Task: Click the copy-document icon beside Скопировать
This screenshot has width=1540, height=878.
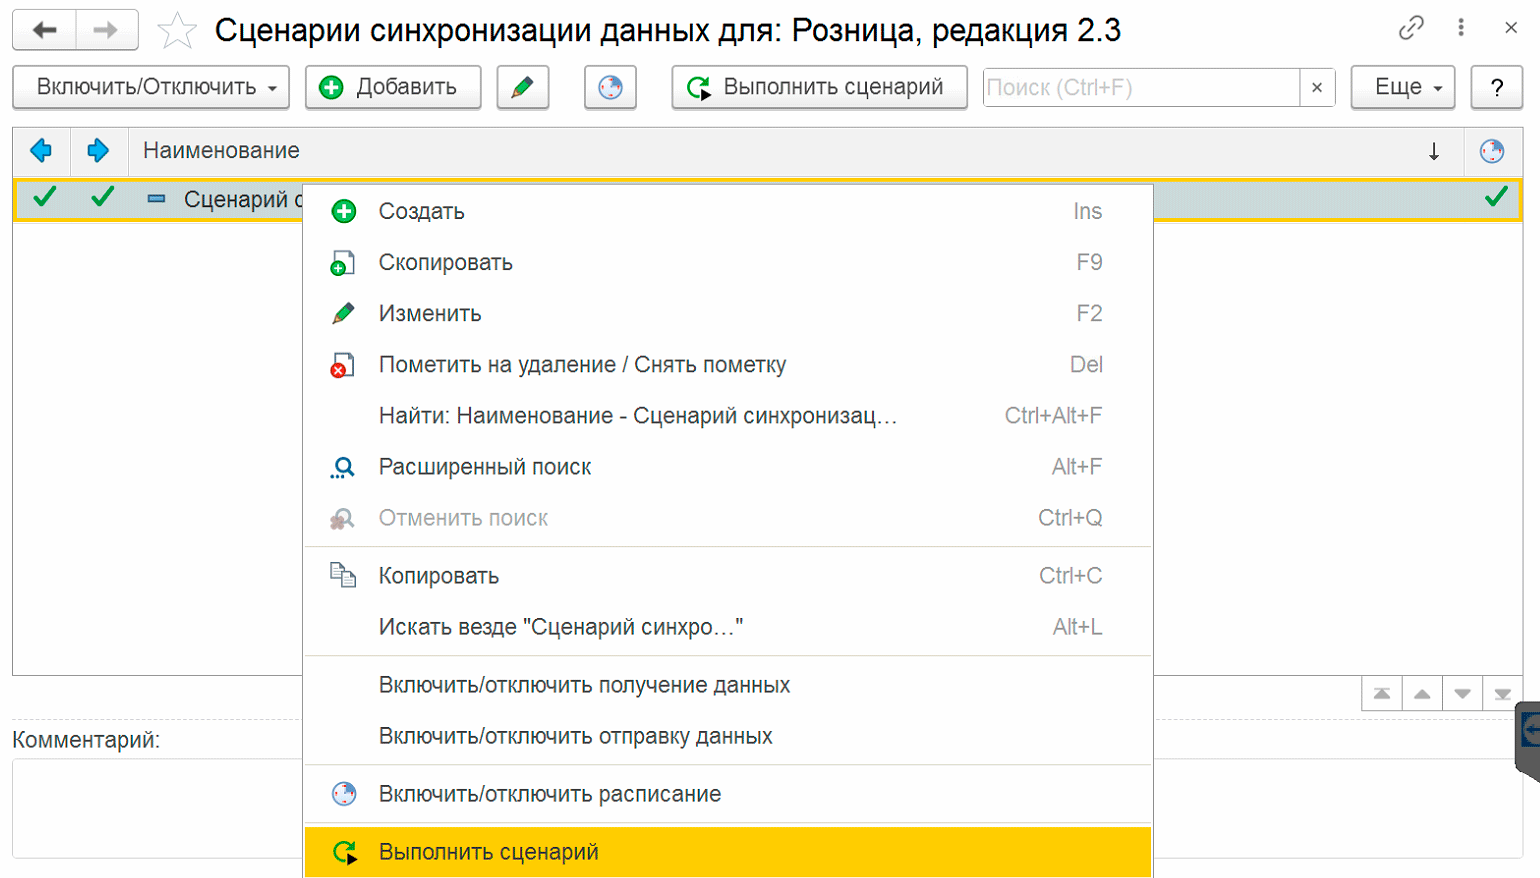Action: tap(343, 263)
